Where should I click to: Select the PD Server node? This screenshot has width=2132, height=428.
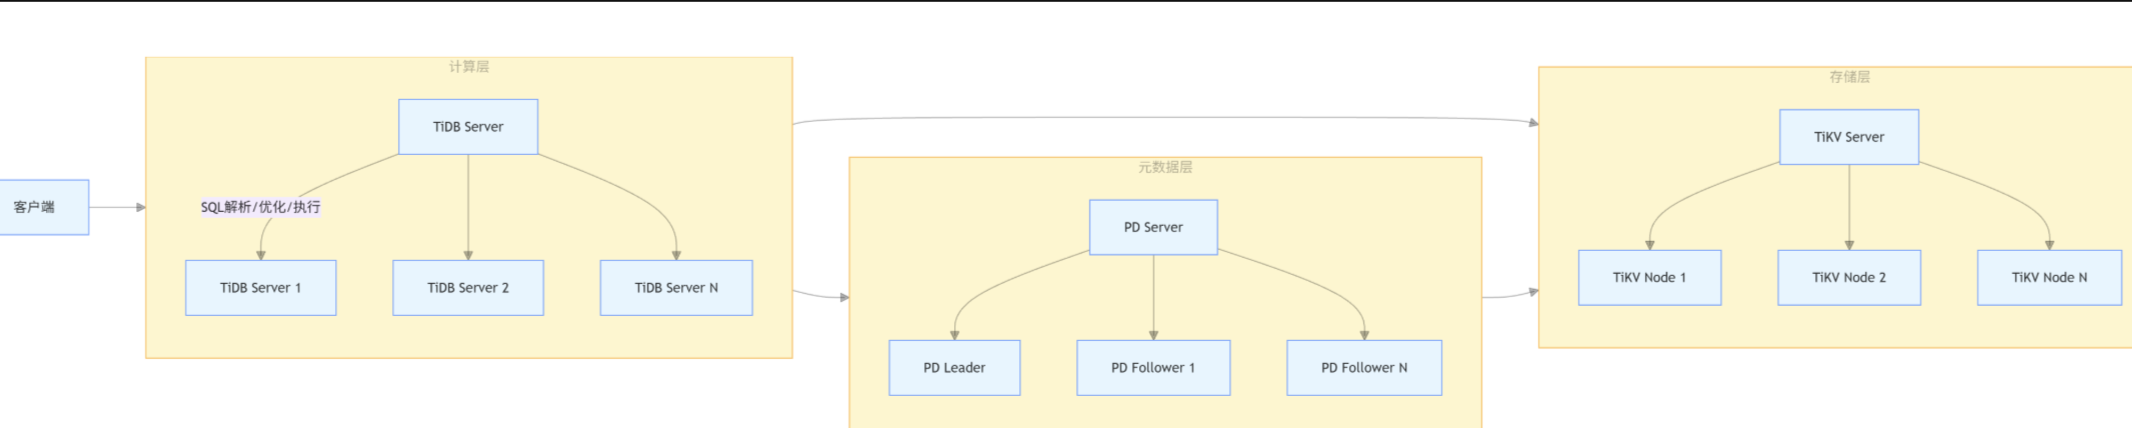(1153, 227)
